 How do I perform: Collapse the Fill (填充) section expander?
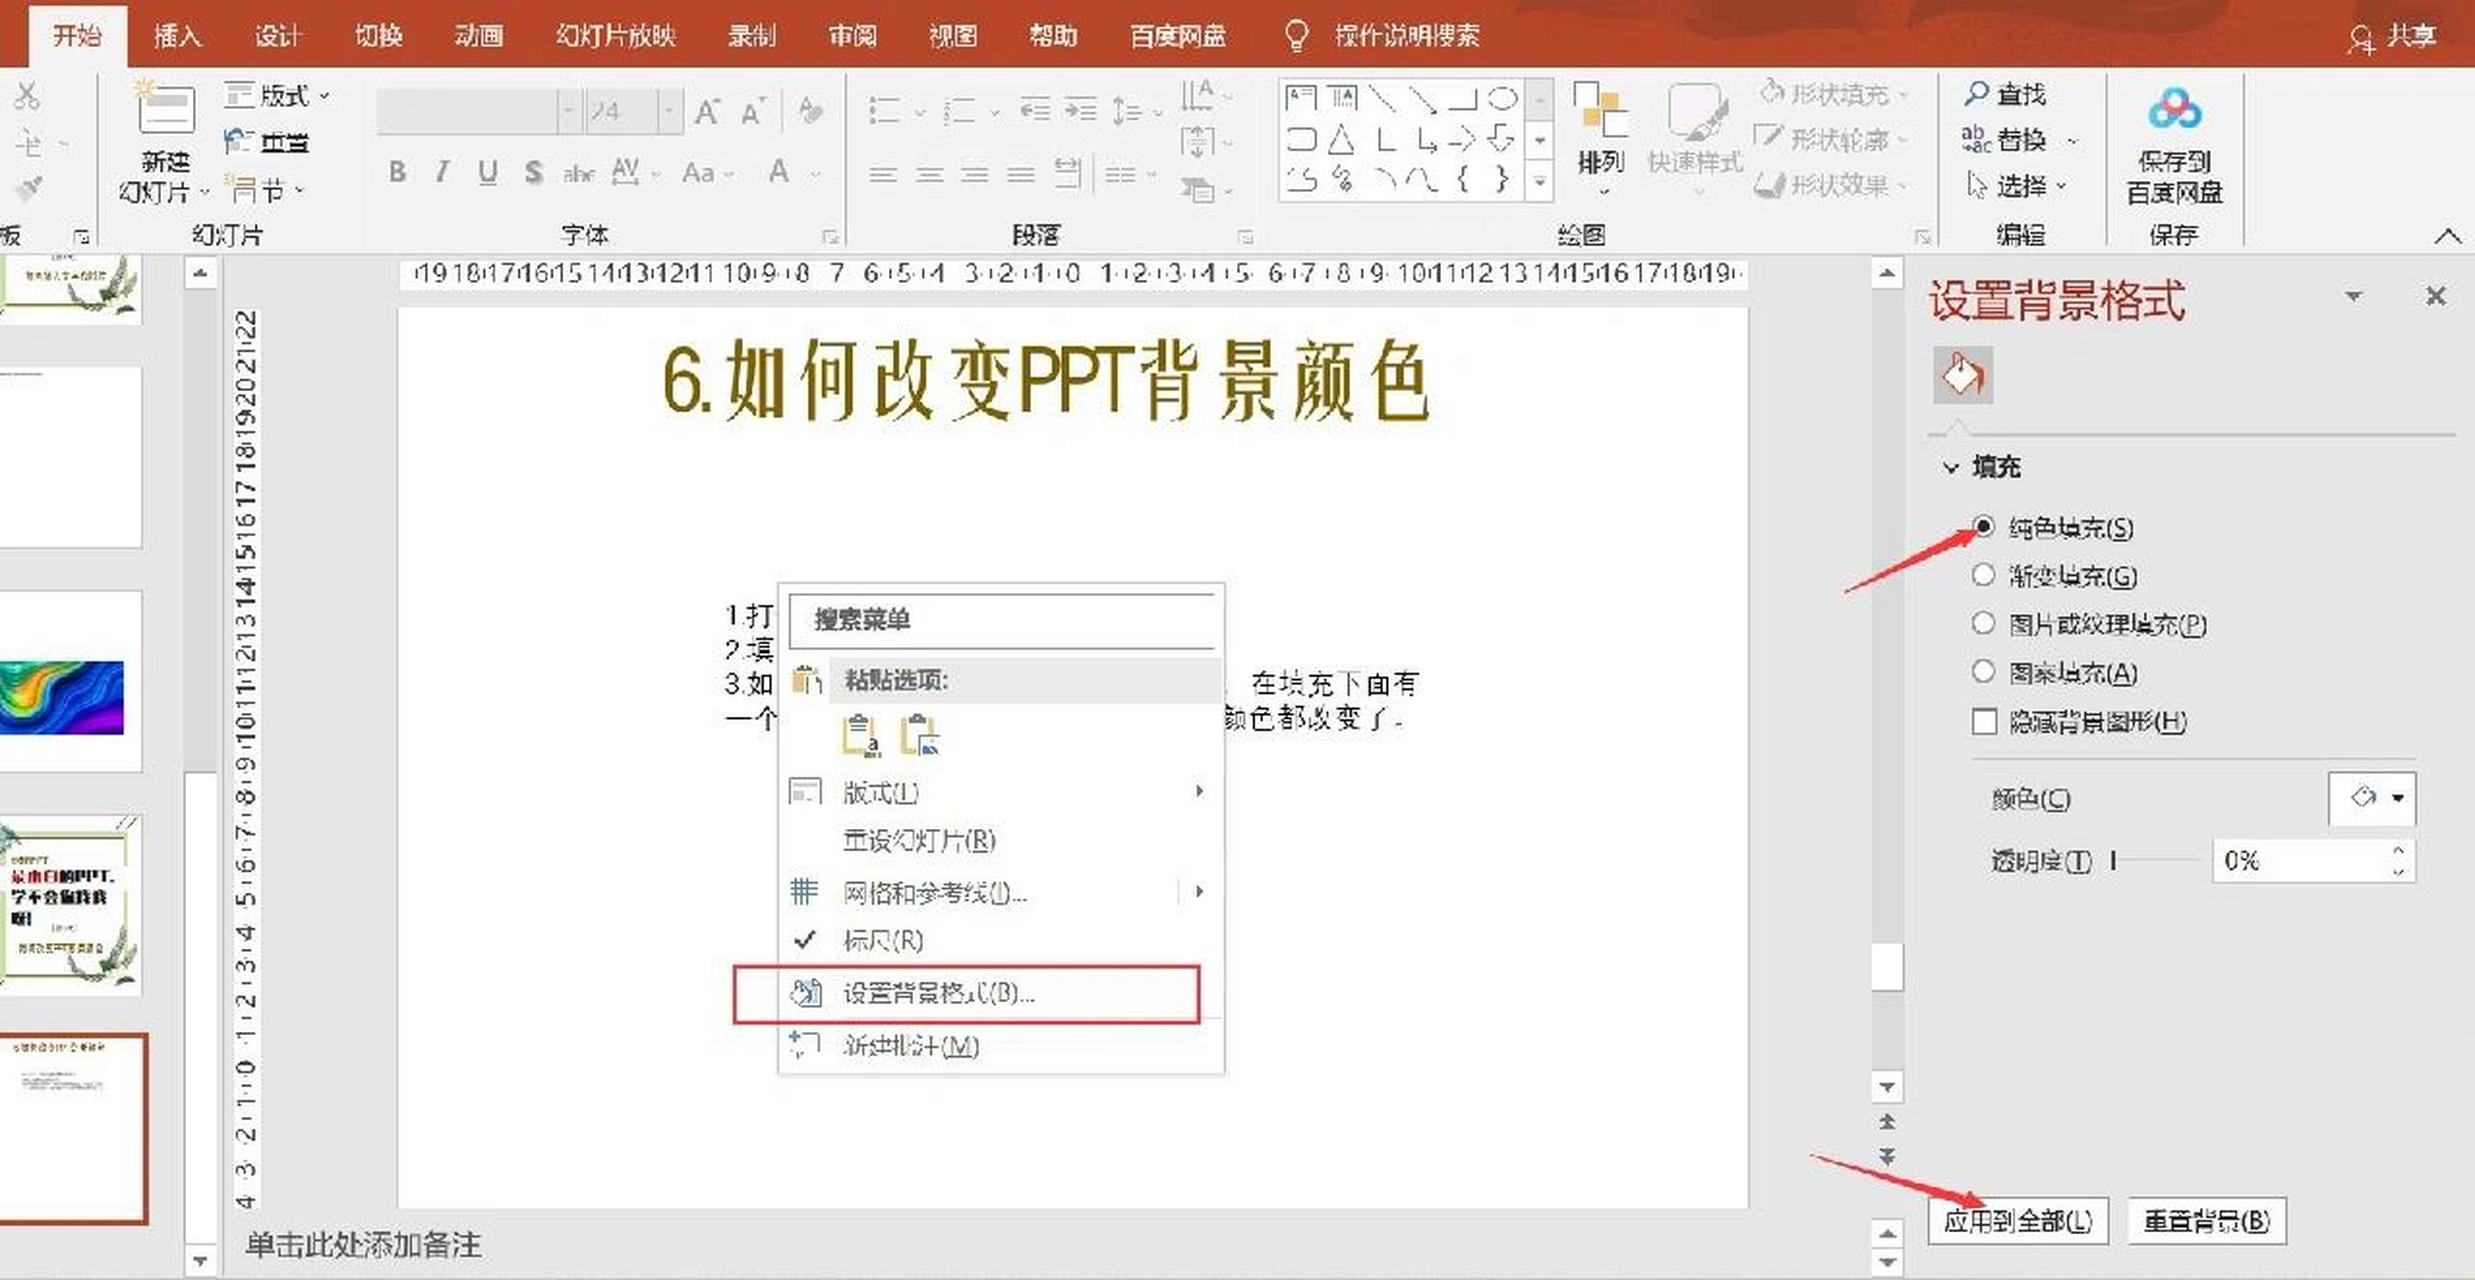1950,467
